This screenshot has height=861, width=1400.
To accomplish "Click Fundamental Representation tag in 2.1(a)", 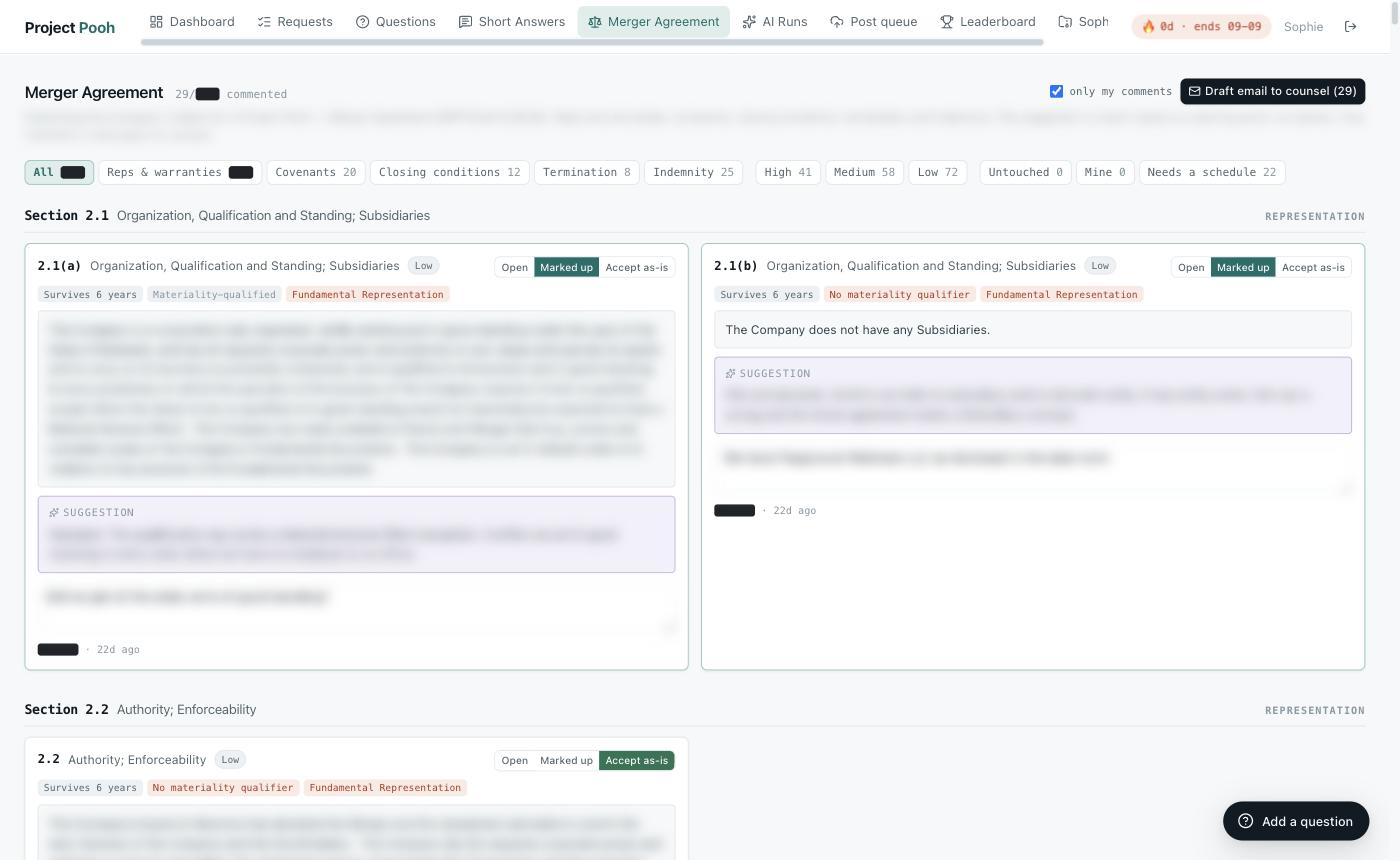I will 368,295.
